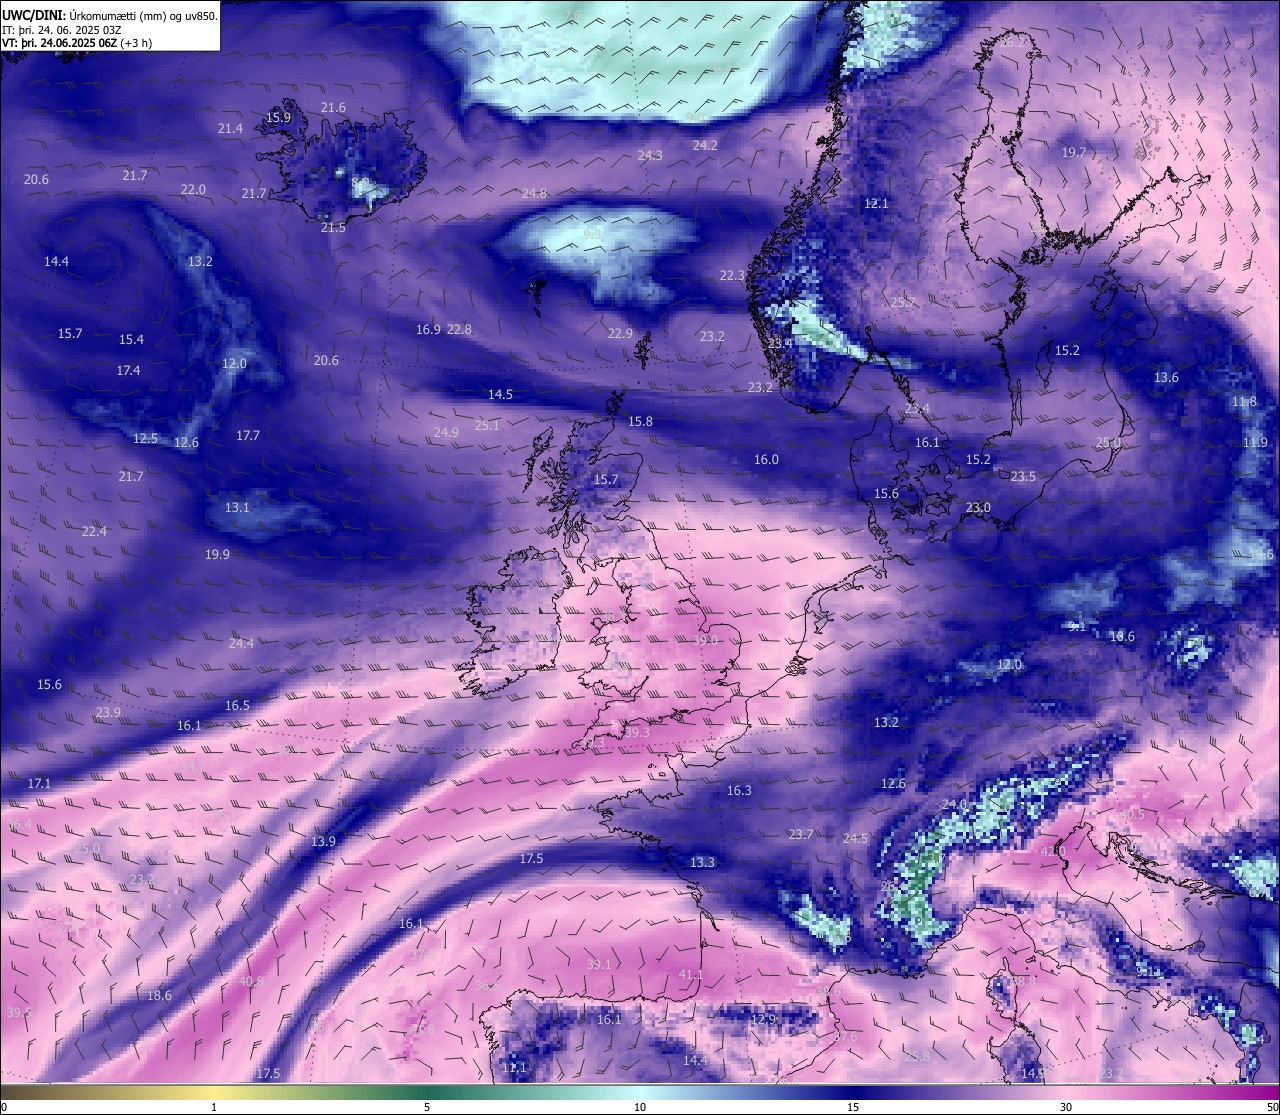Click the map value 17.7

click(248, 436)
